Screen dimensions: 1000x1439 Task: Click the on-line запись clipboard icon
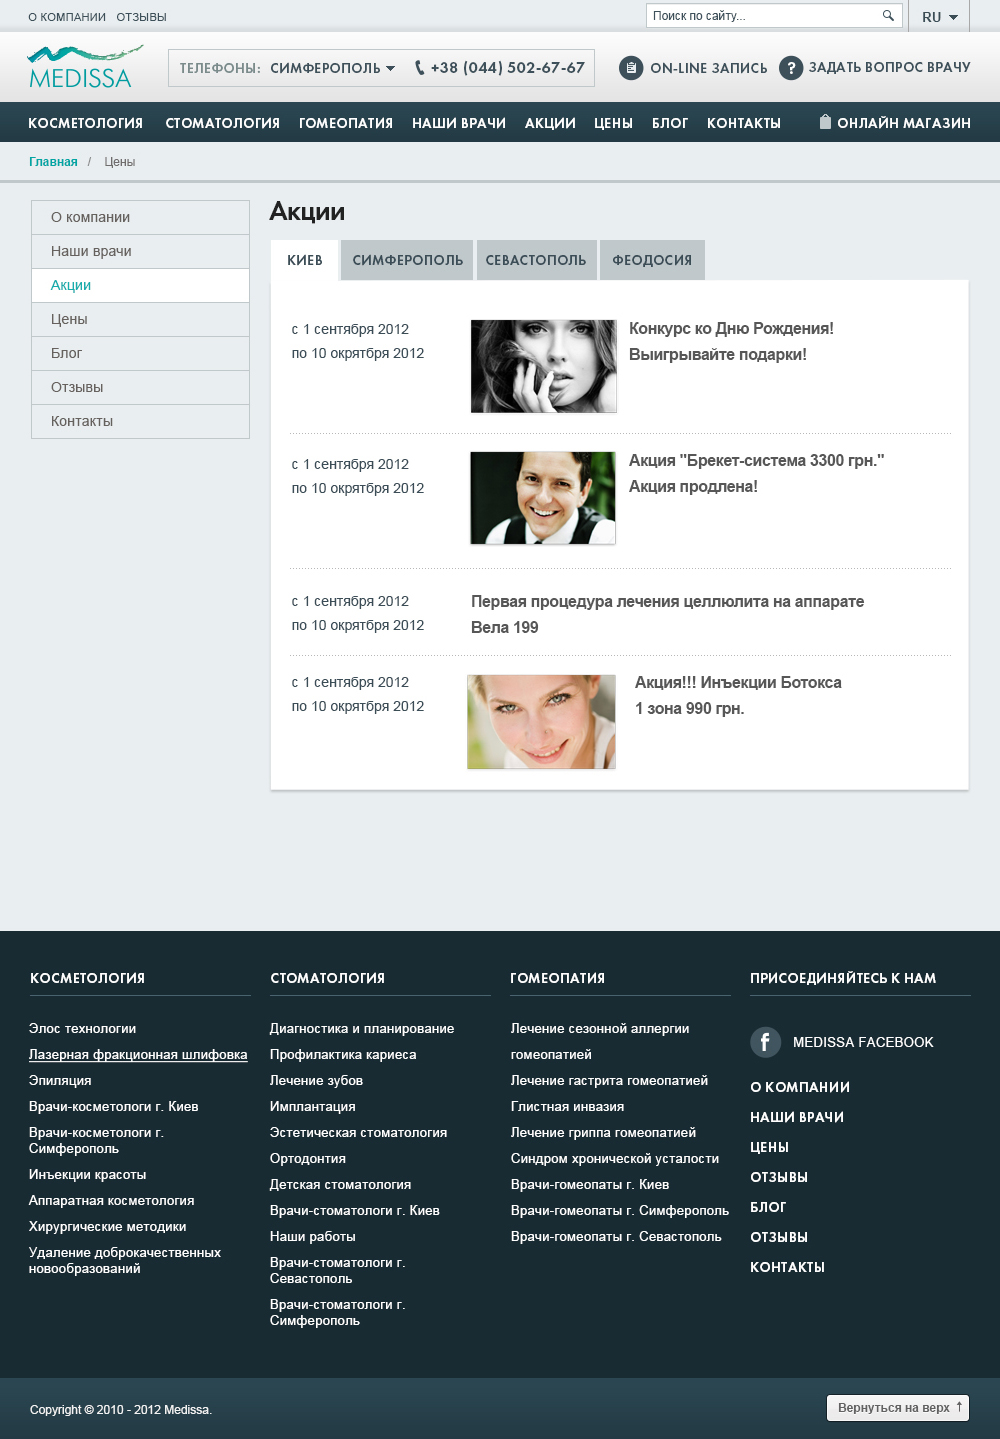[x=630, y=68]
